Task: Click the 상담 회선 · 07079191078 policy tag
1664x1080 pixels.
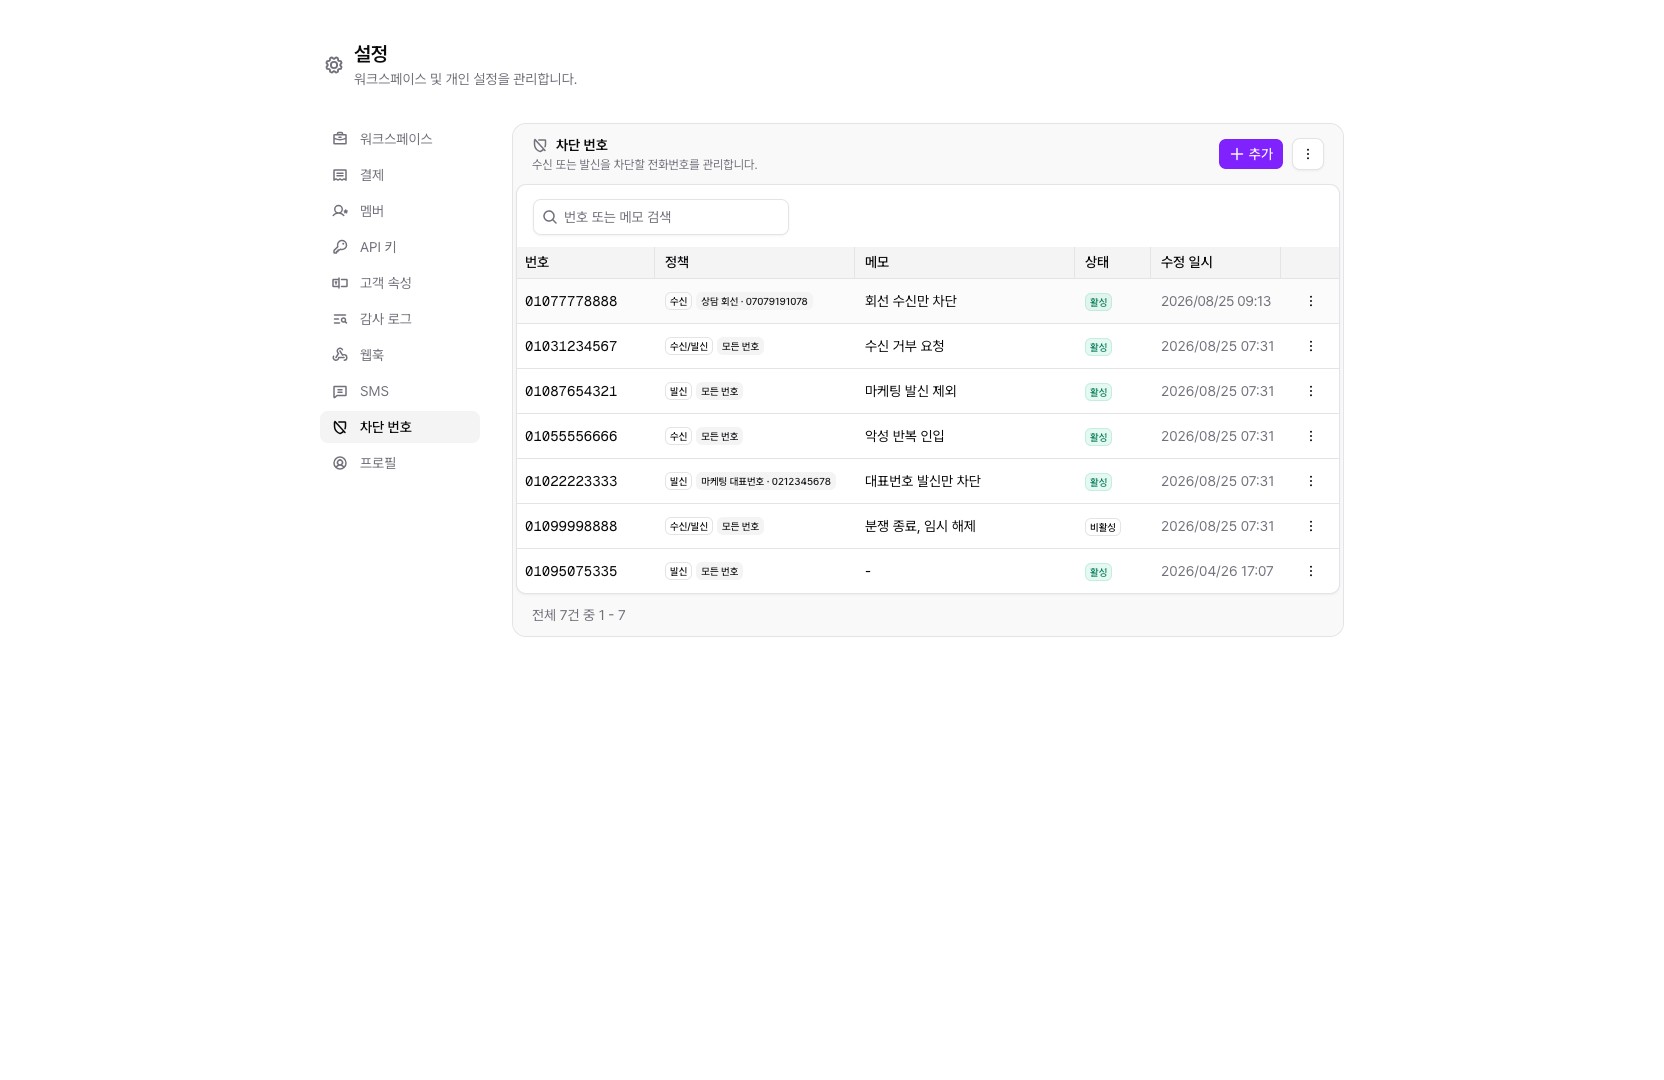Action: pyautogui.click(x=754, y=301)
